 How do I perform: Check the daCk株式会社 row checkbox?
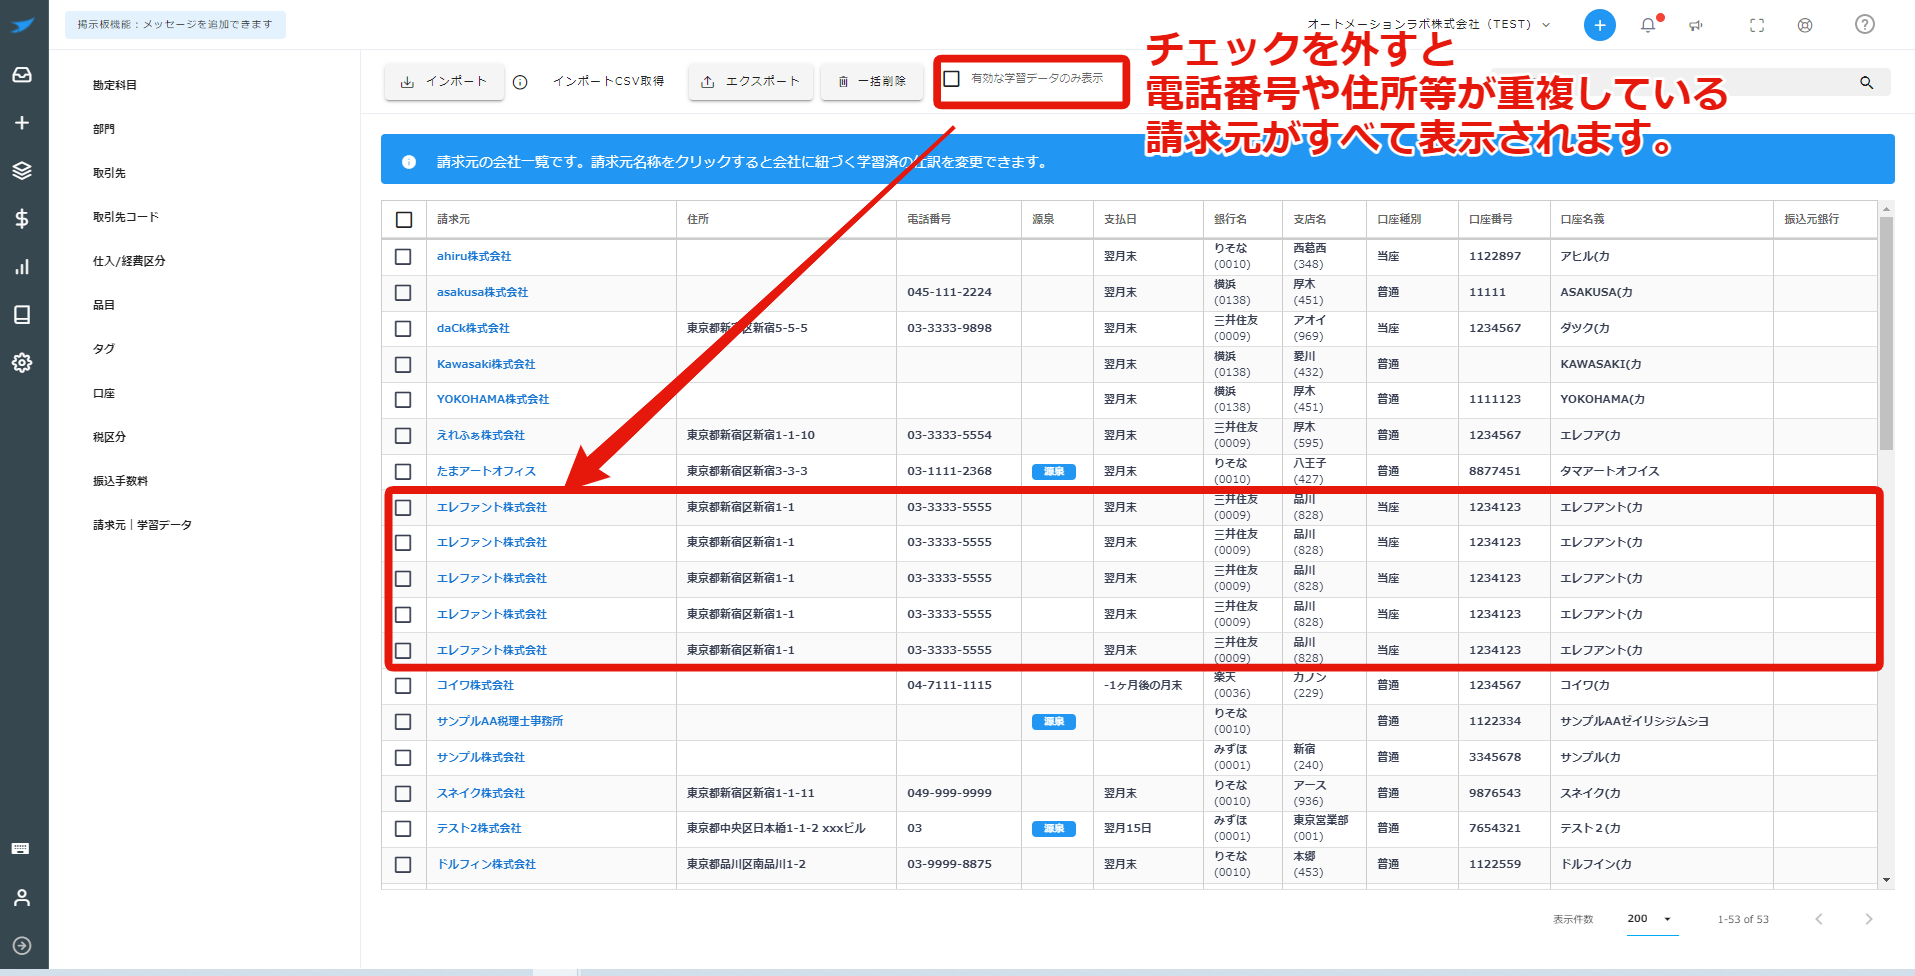point(403,329)
